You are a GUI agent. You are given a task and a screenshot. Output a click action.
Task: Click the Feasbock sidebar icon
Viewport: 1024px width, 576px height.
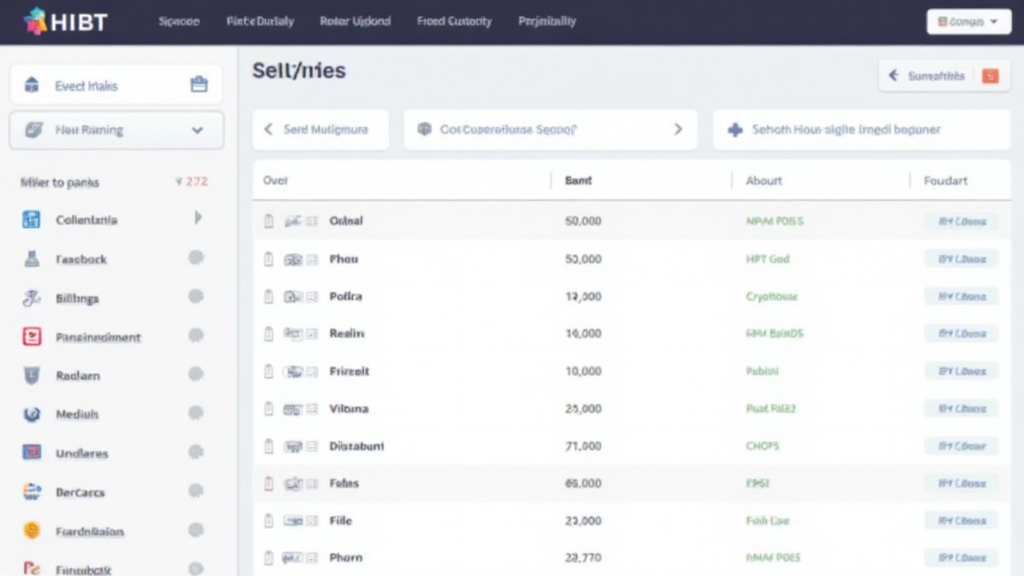[31, 259]
